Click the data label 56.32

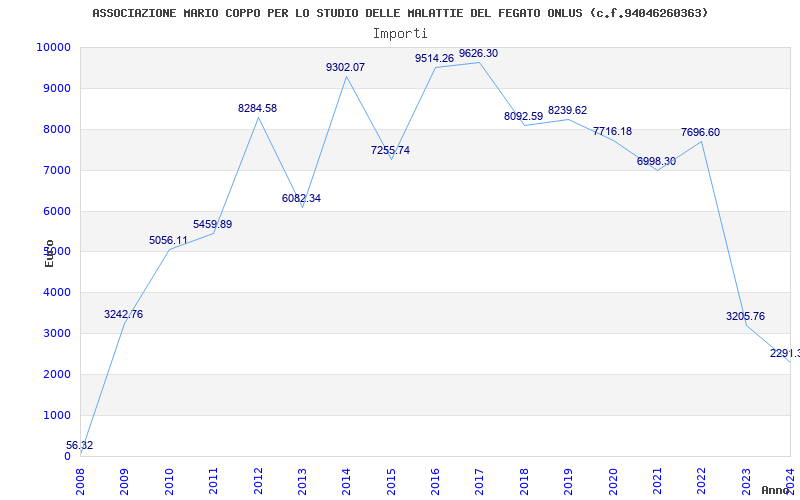pos(80,445)
